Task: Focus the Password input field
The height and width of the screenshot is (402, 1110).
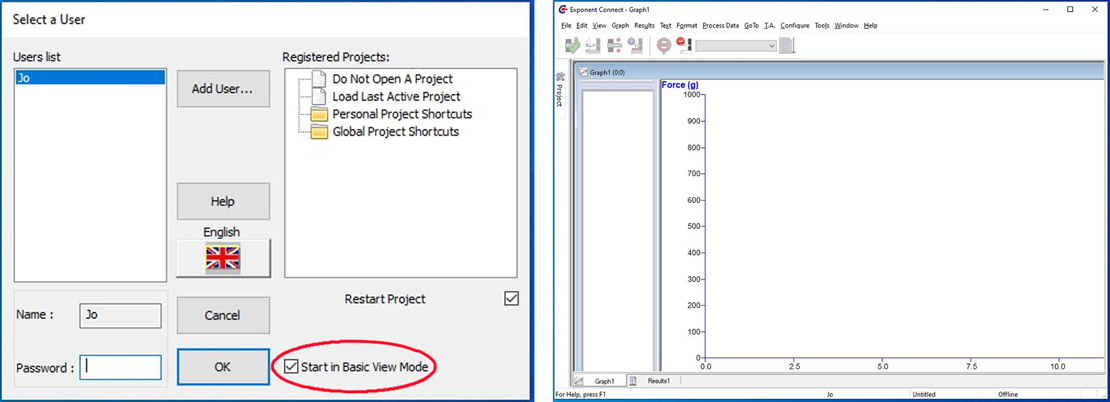Action: coord(121,367)
